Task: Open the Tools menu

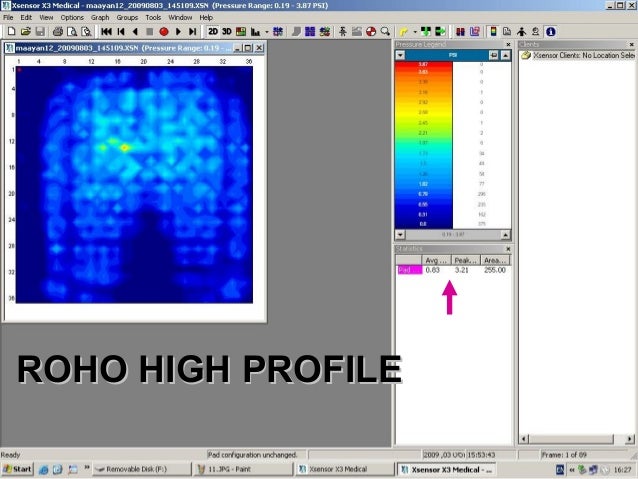Action: pos(153,17)
